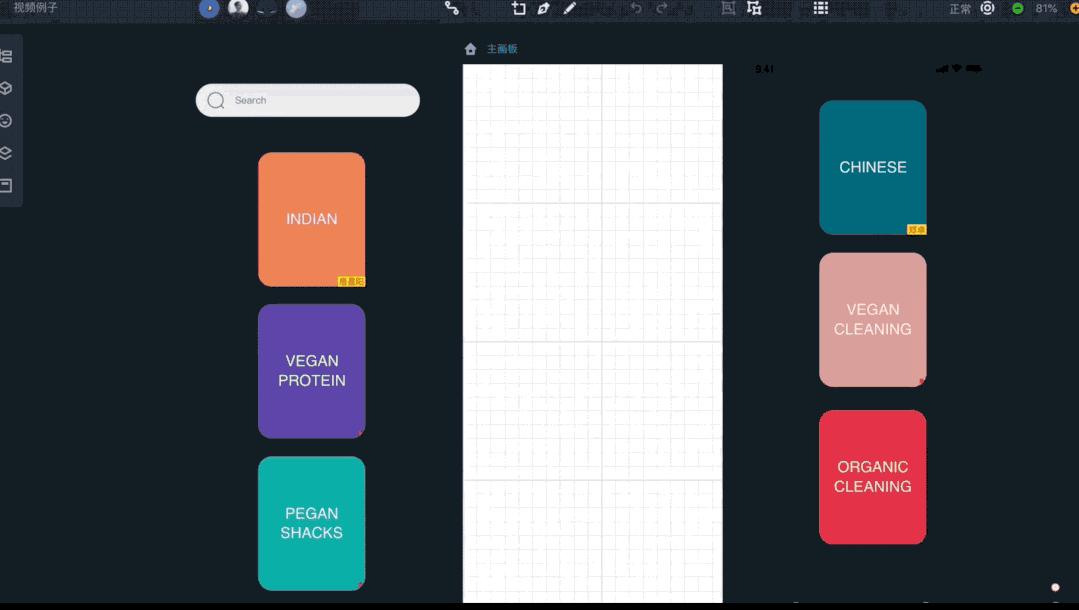Click the undo arrow

(636, 8)
